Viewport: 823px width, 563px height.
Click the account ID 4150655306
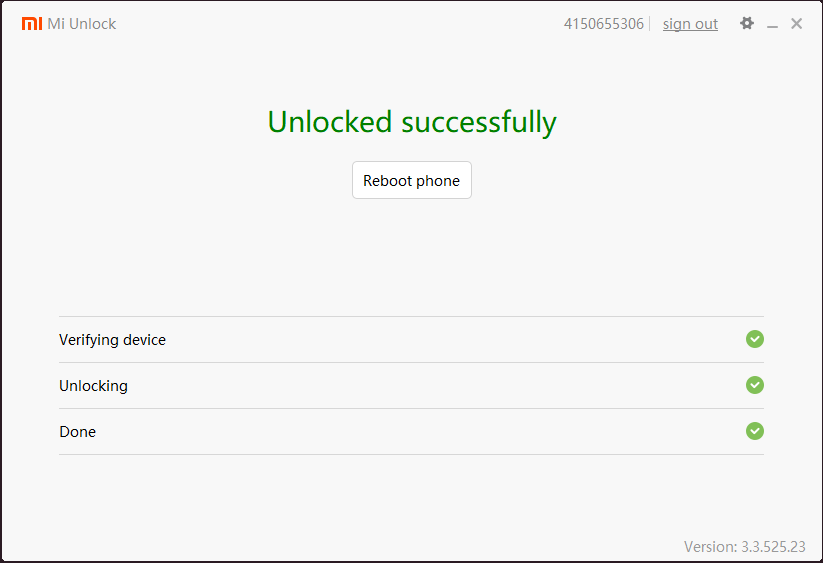[x=603, y=24]
